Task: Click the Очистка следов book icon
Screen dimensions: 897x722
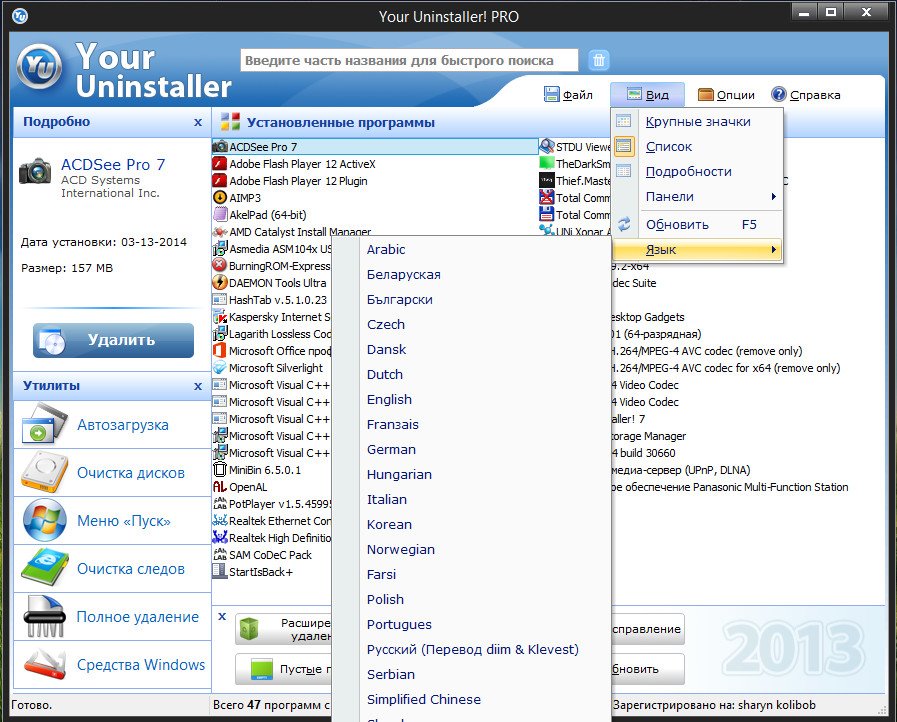Action: (x=44, y=568)
